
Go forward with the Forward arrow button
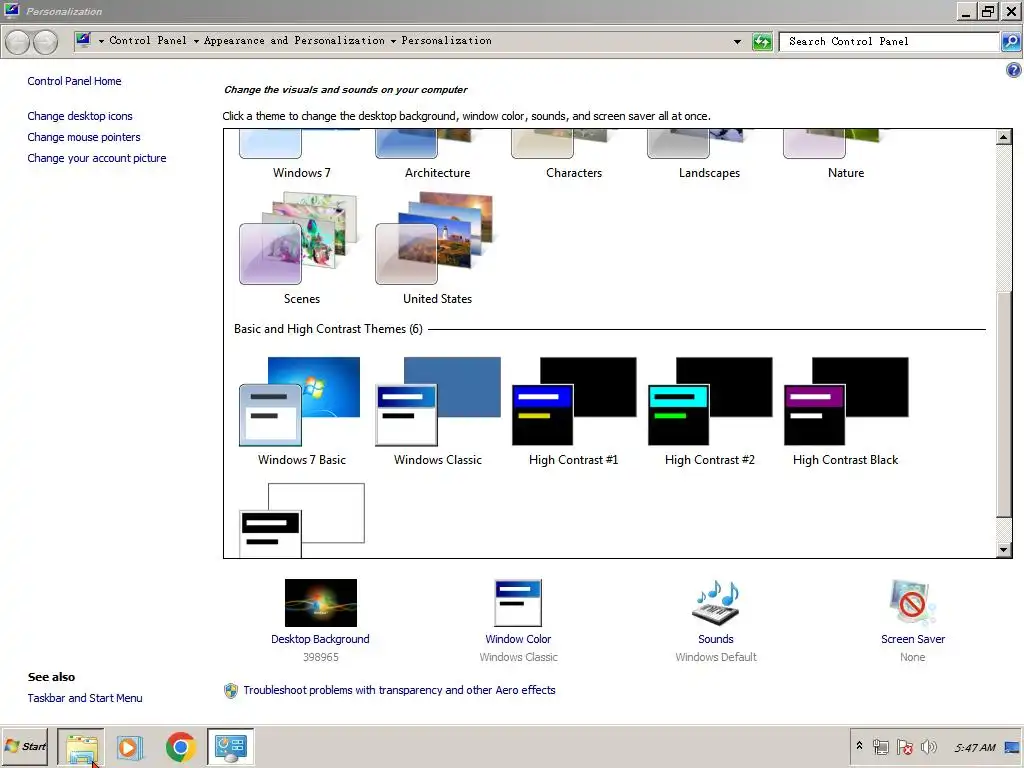coord(45,42)
